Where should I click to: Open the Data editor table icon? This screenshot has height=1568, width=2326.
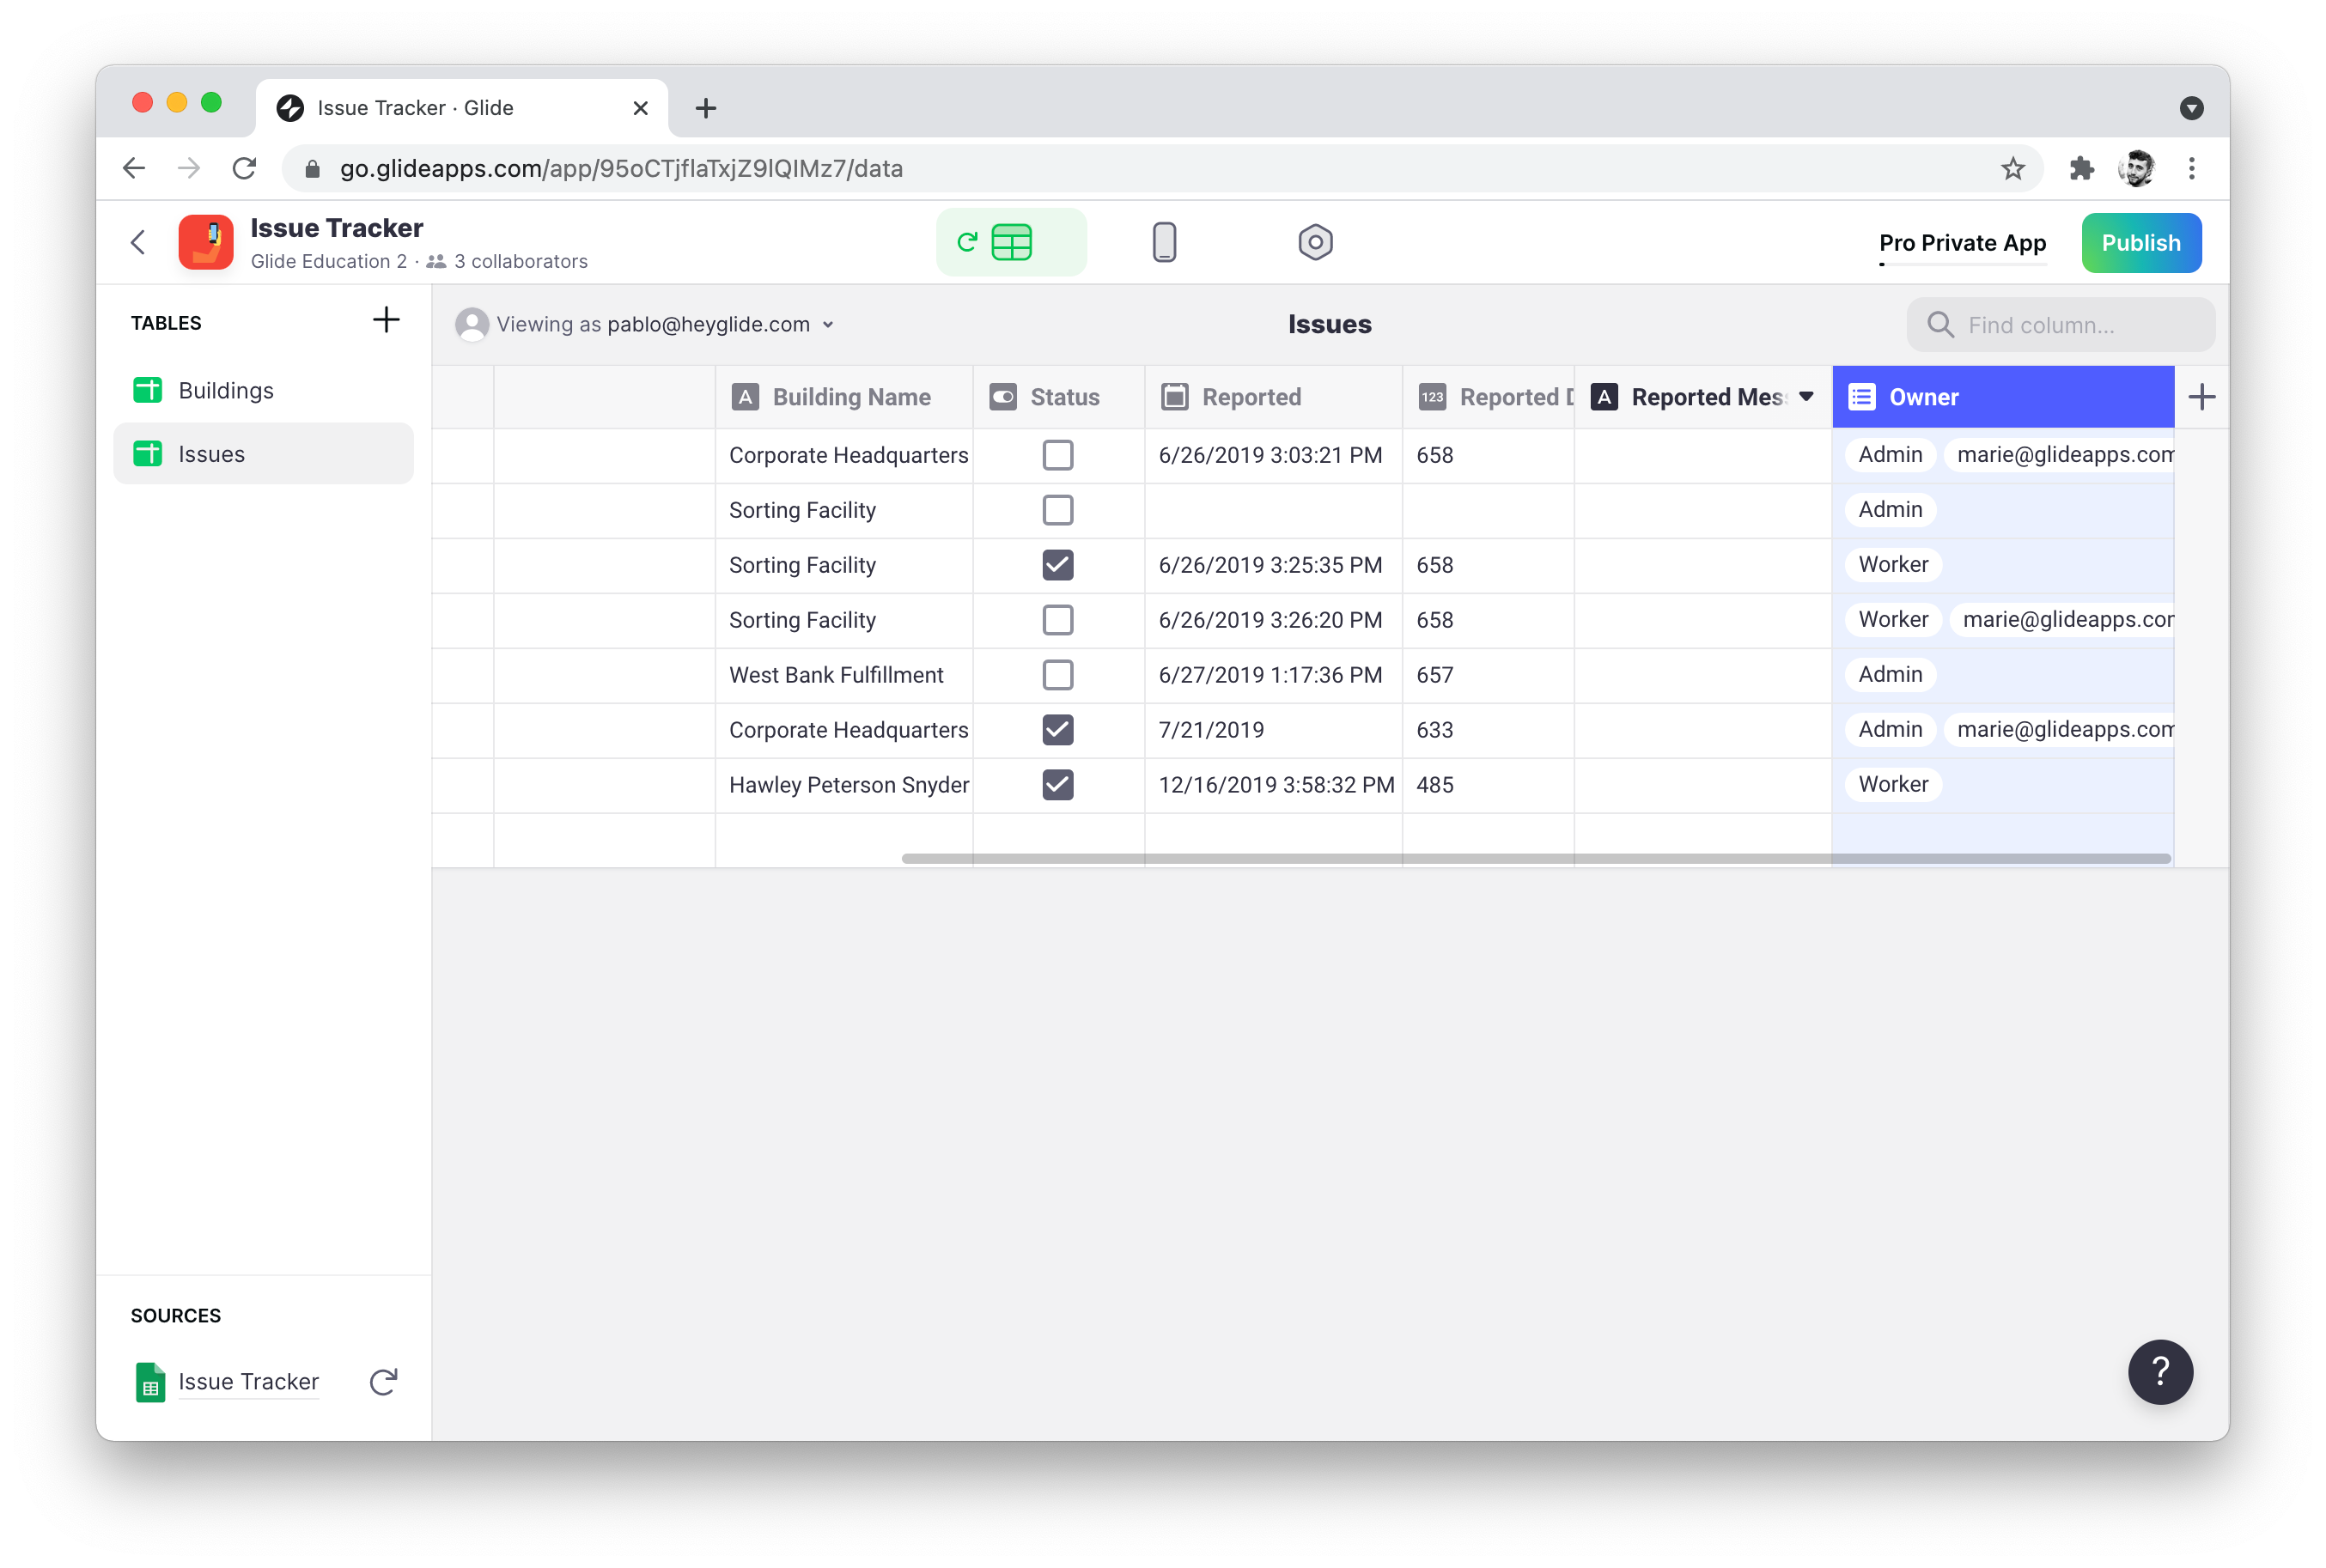(x=1011, y=242)
